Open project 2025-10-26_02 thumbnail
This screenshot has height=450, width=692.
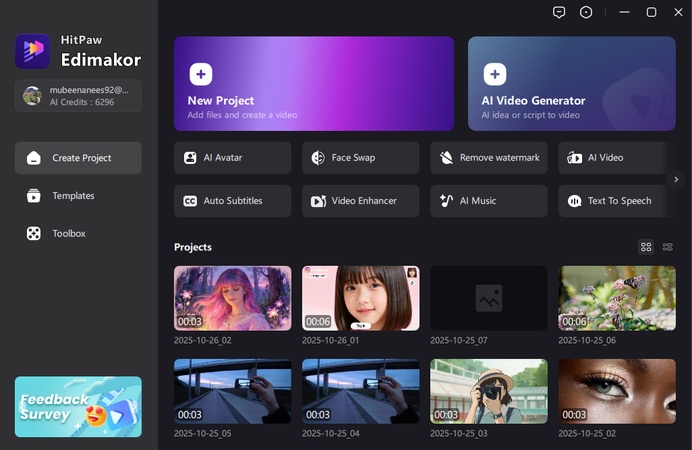232,298
